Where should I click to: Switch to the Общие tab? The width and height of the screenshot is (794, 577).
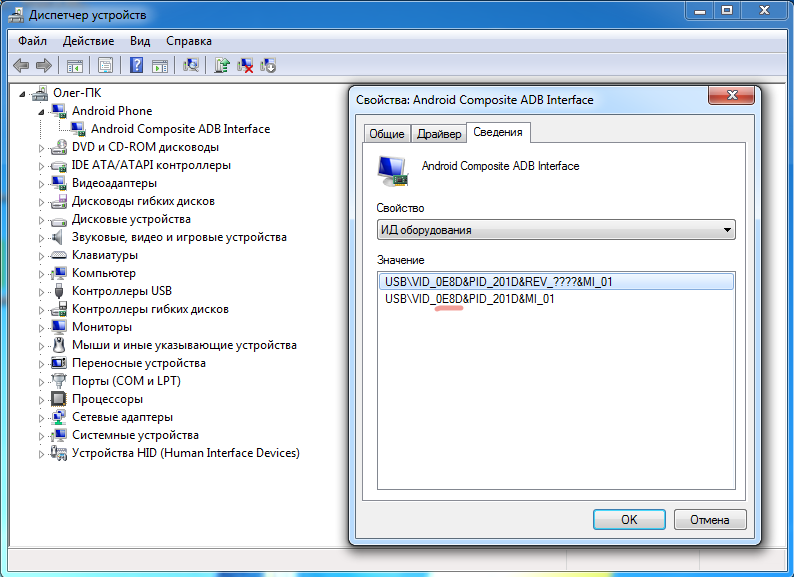click(386, 134)
